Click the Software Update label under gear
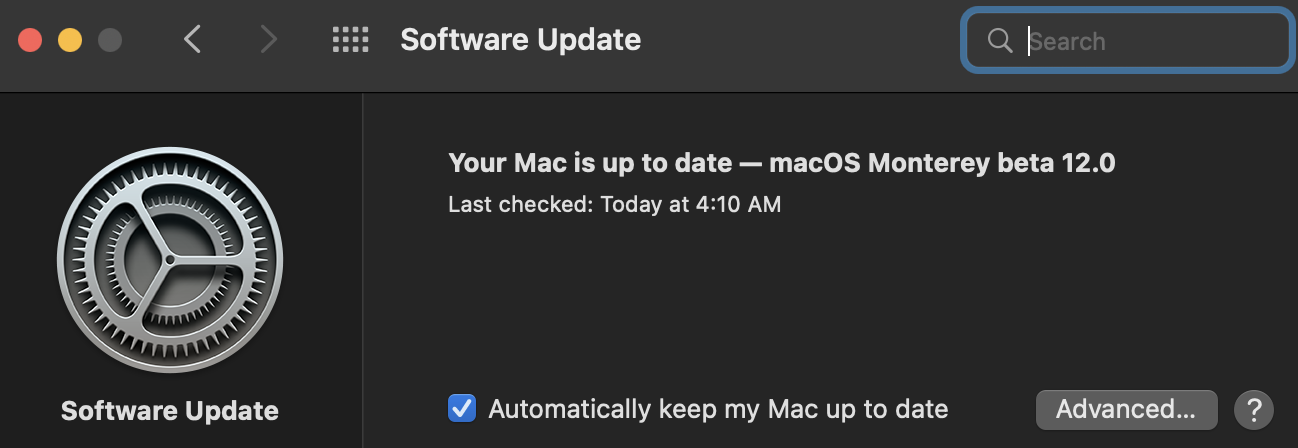This screenshot has height=448, width=1298. click(x=170, y=411)
